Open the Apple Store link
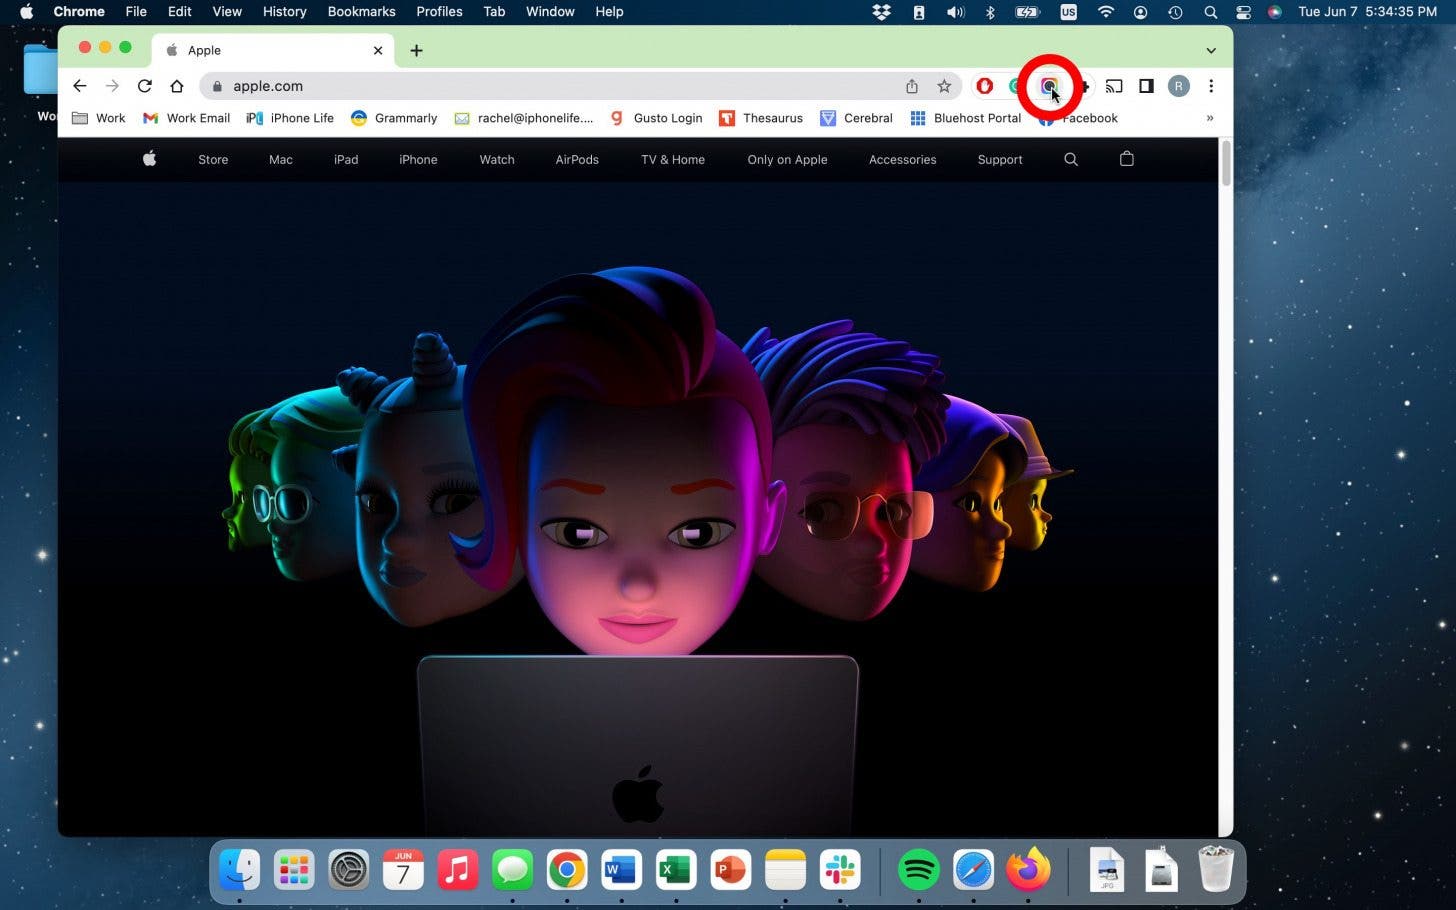1456x910 pixels. coord(213,159)
